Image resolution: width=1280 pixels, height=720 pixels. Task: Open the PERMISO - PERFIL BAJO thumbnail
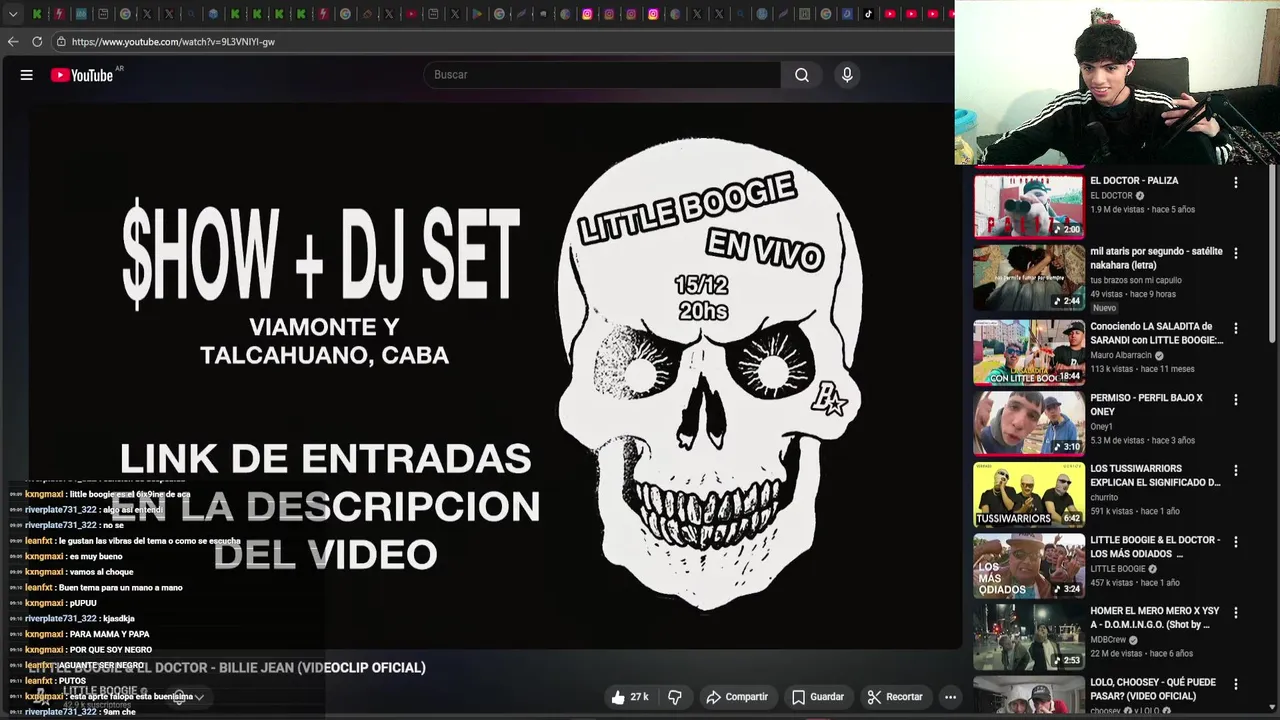1029,423
